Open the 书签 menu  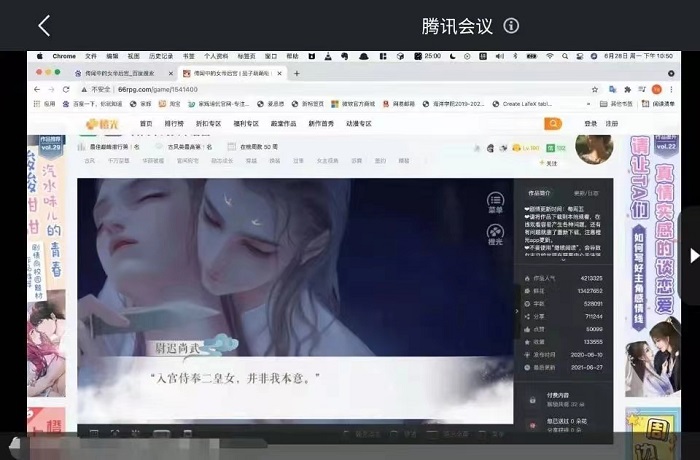(x=188, y=56)
